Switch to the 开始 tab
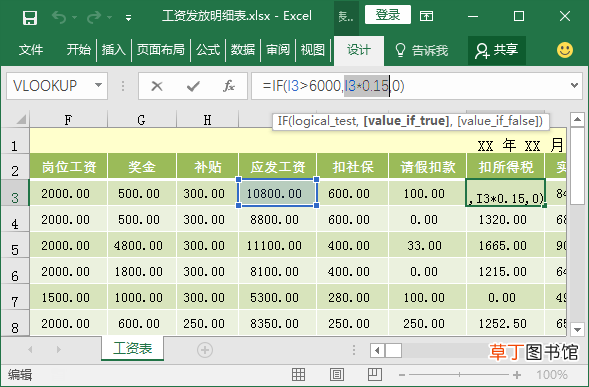Screen dimensions: 589x387 pos(79,50)
